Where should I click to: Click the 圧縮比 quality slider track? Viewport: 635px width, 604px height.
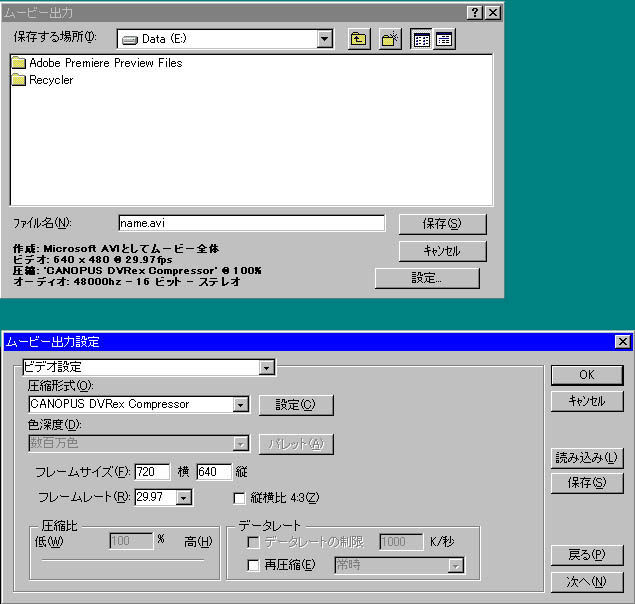point(123,561)
